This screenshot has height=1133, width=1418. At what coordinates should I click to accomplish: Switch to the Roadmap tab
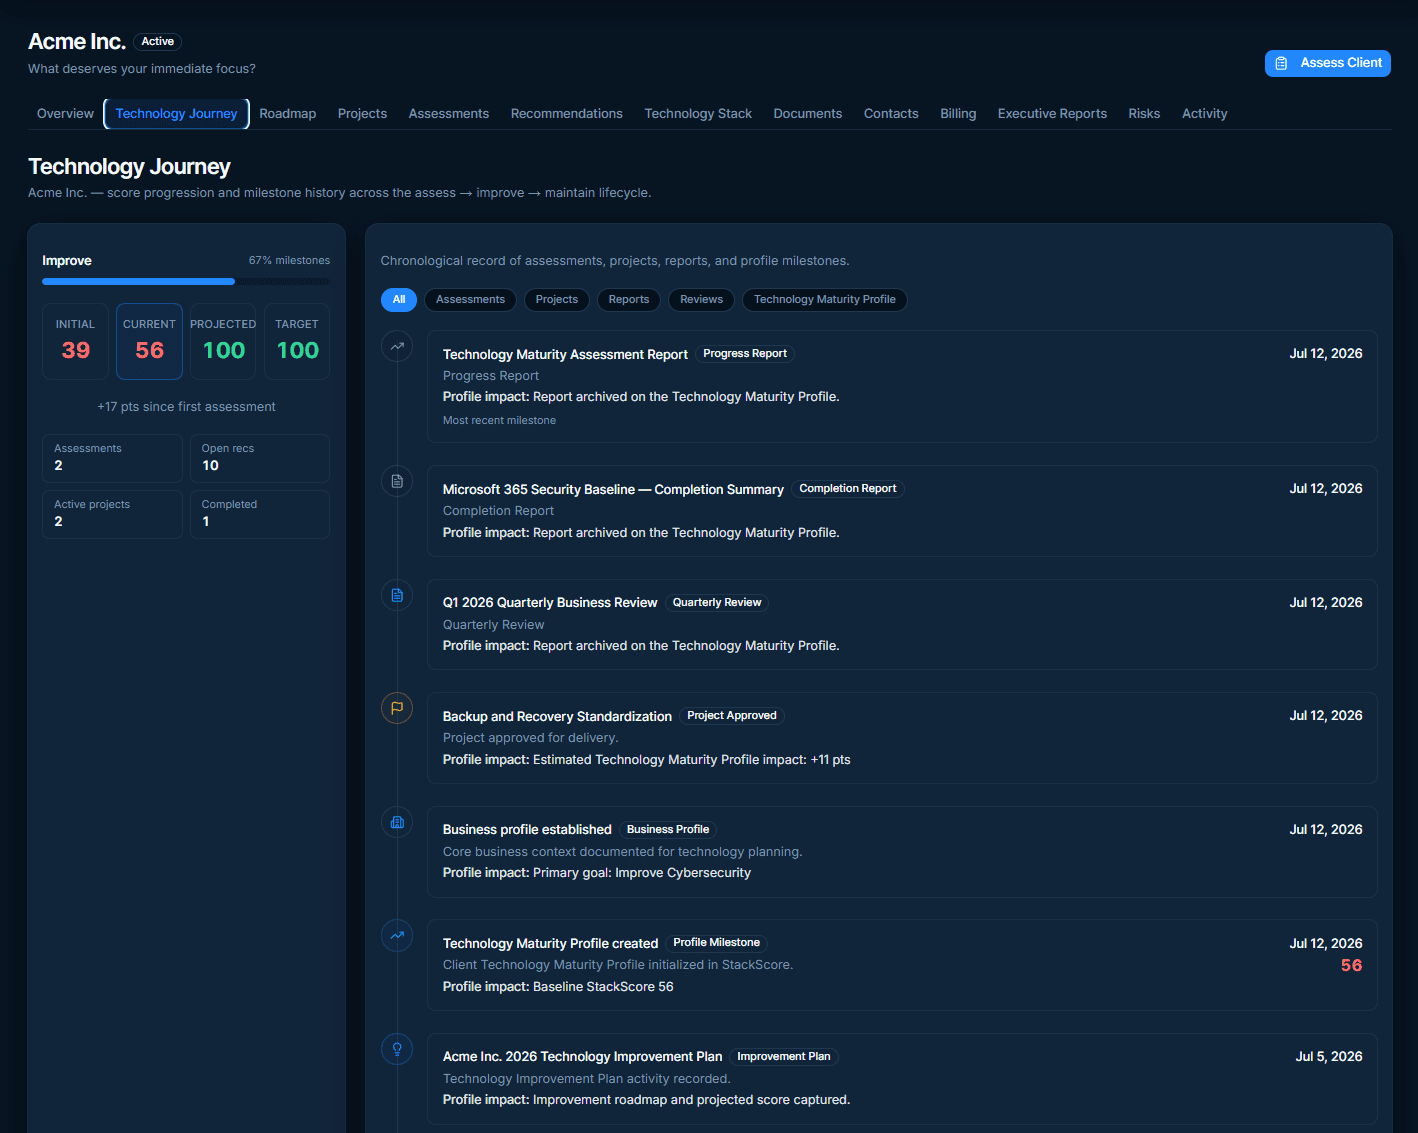[x=288, y=114]
